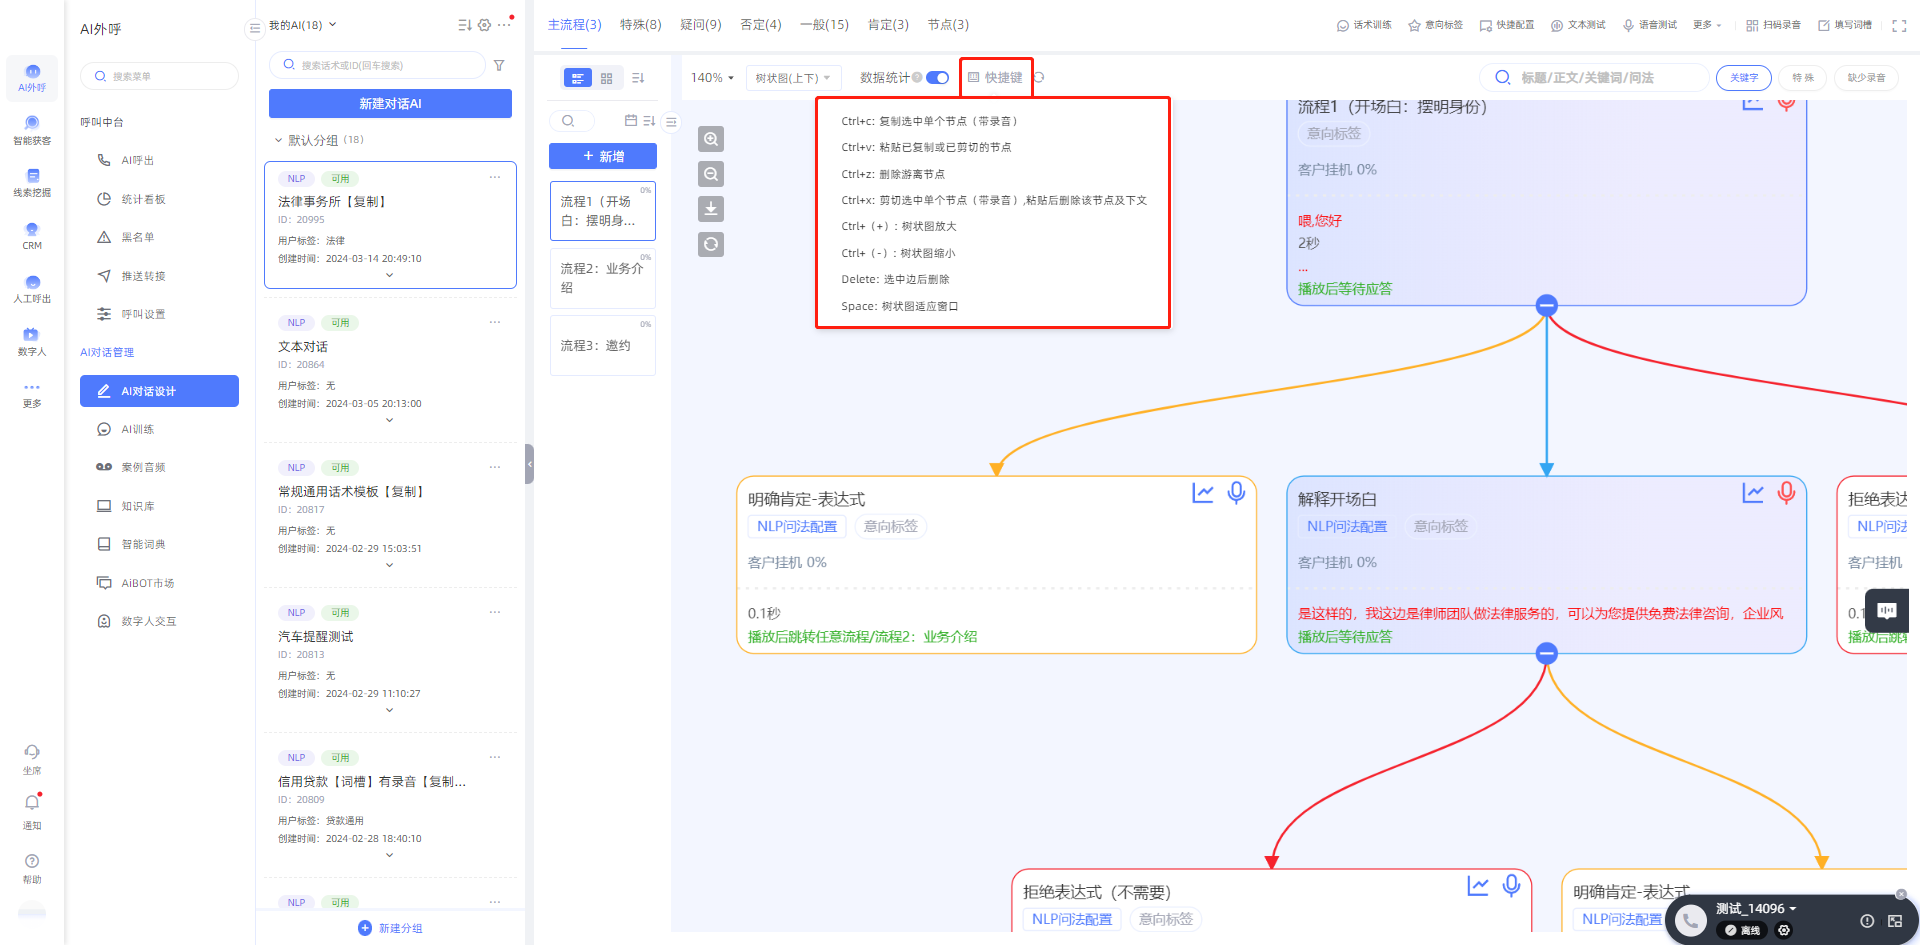Switch to the 疑问(9) tab
Viewport: 1920px width, 945px height.
[700, 25]
